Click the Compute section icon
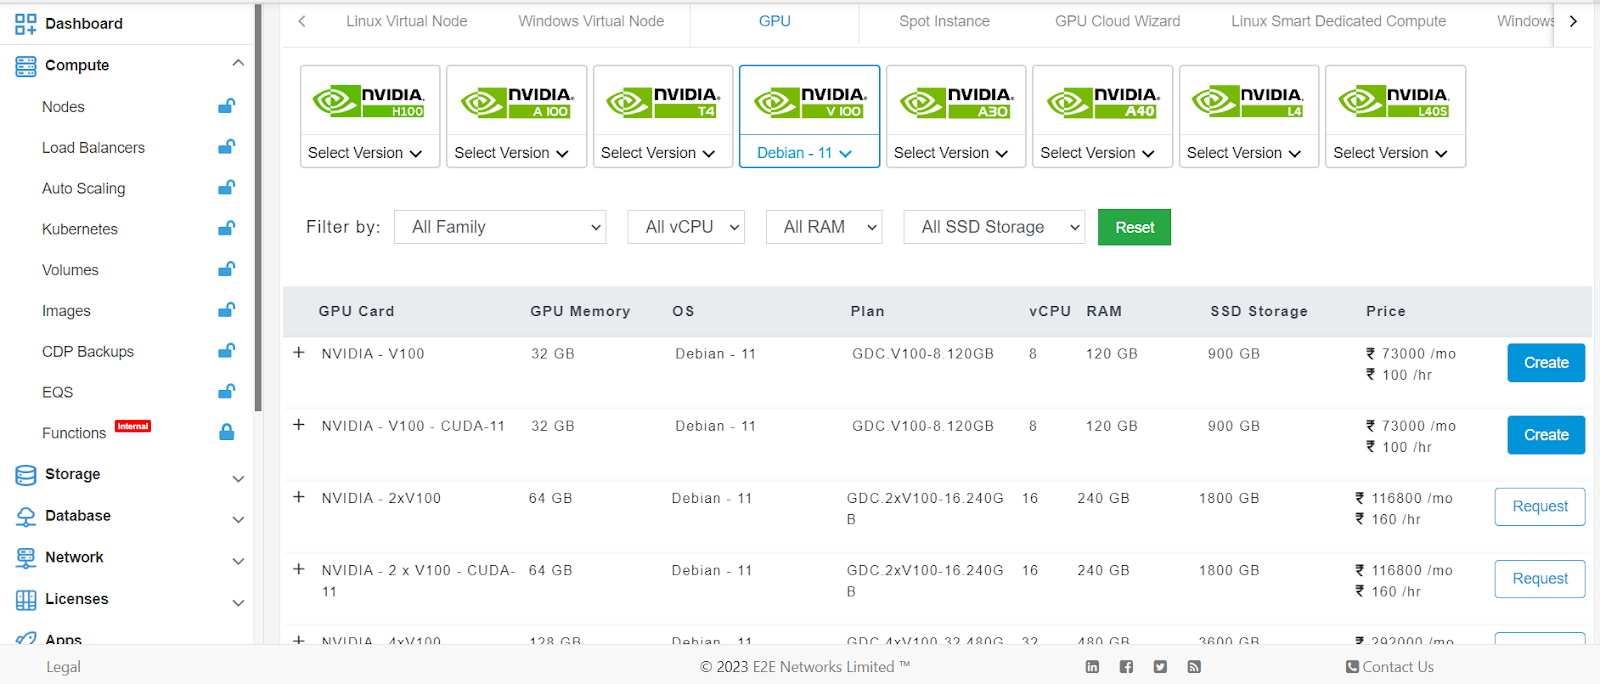 click(26, 66)
